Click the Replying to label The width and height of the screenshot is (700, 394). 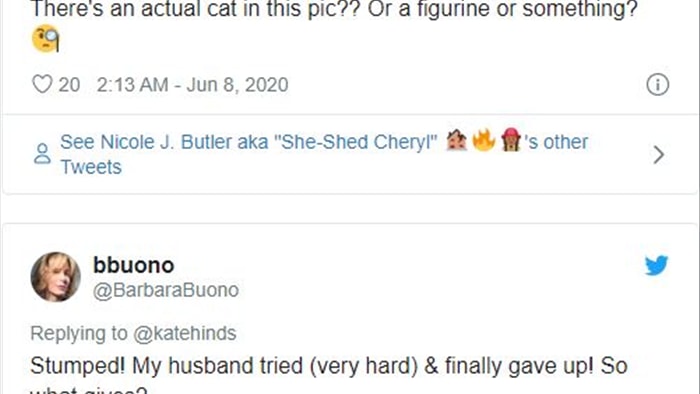pos(79,333)
